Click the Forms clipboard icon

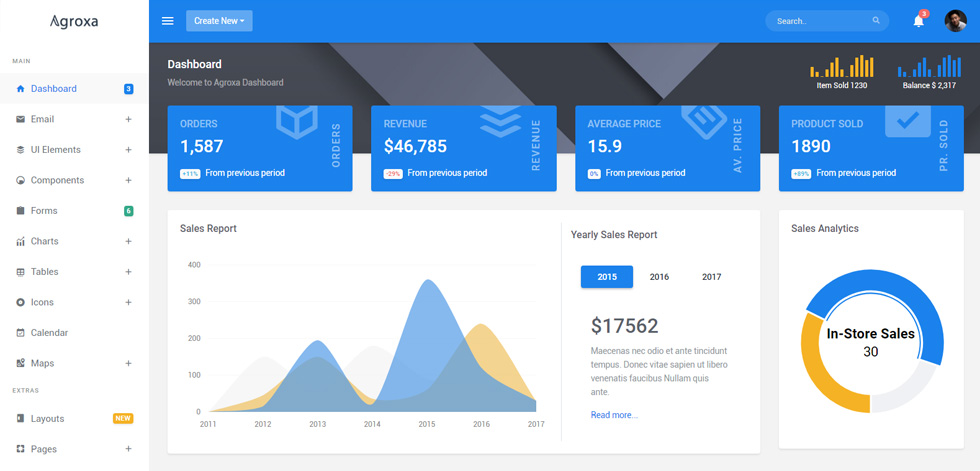(20, 211)
